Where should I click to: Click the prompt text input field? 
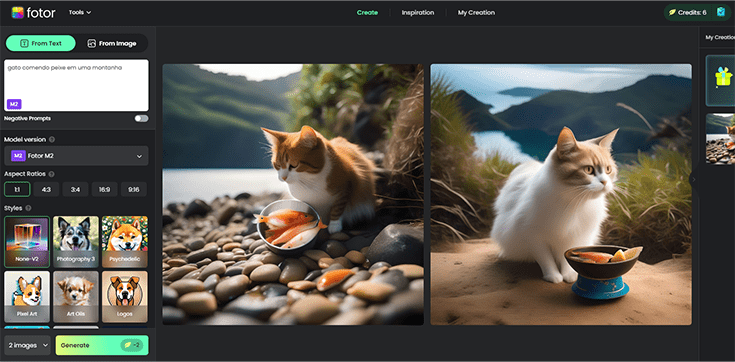click(76, 85)
